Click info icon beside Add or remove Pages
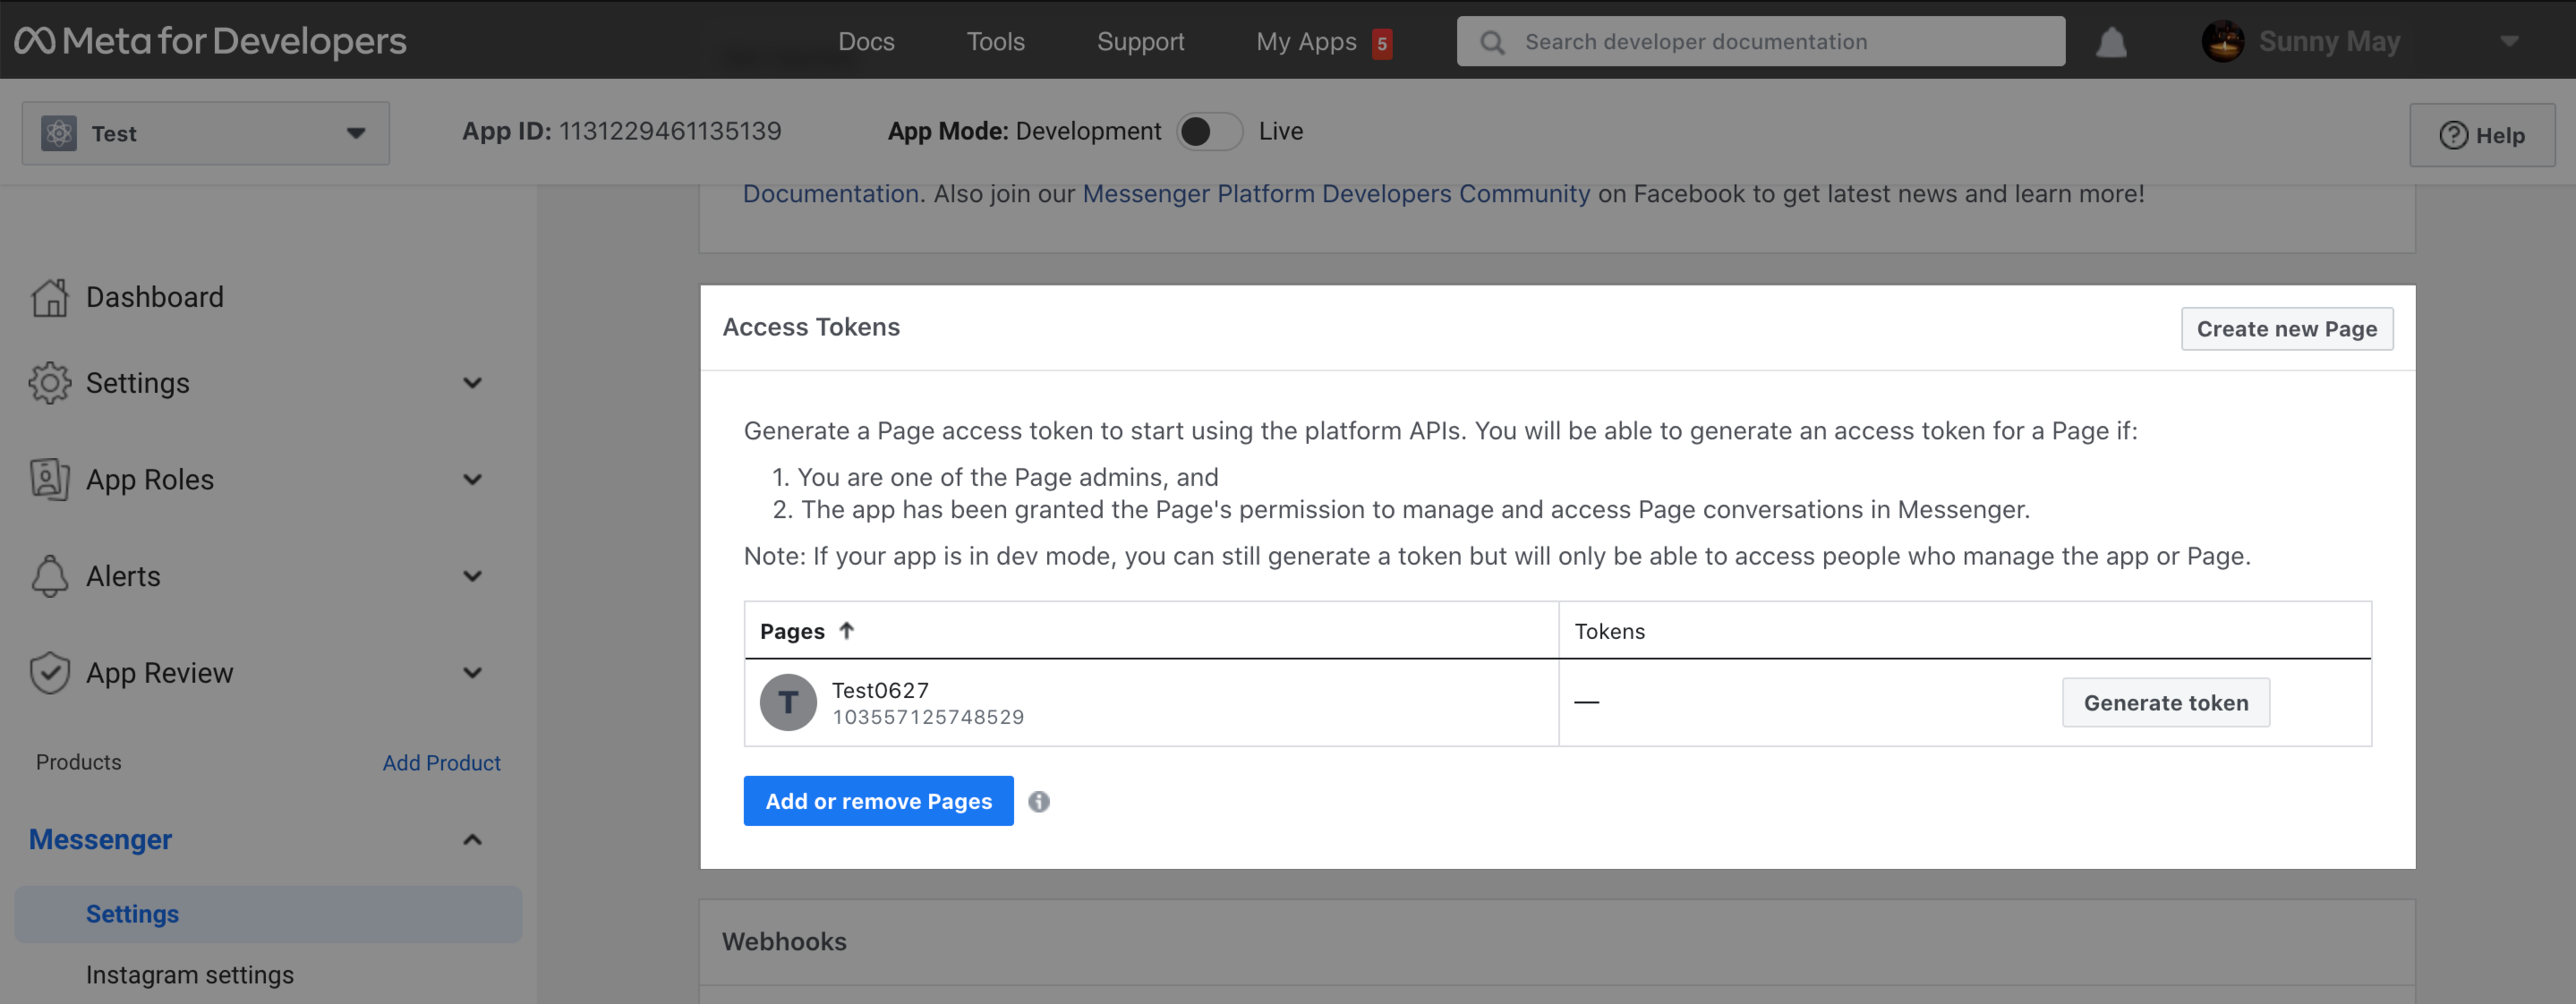 coord(1039,802)
